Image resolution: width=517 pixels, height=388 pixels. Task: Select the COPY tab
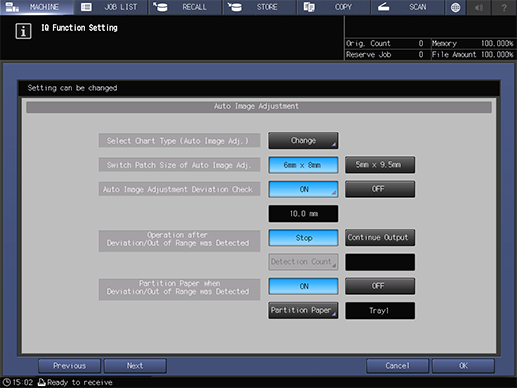coord(334,7)
